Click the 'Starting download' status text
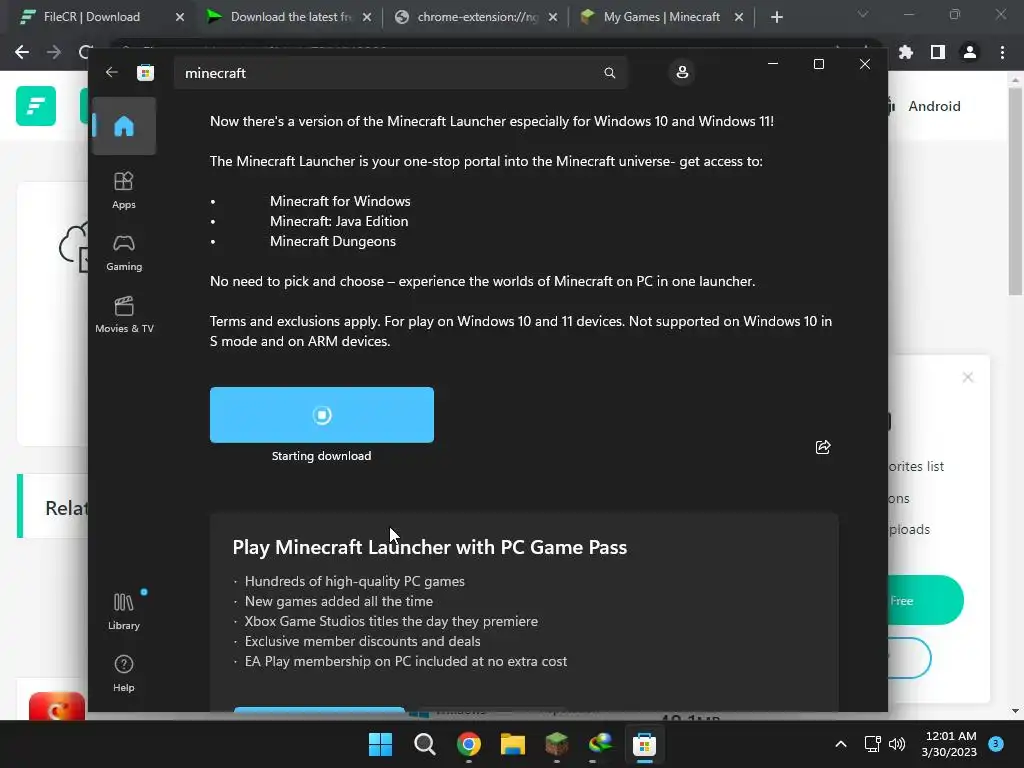1024x768 pixels. (x=321, y=456)
